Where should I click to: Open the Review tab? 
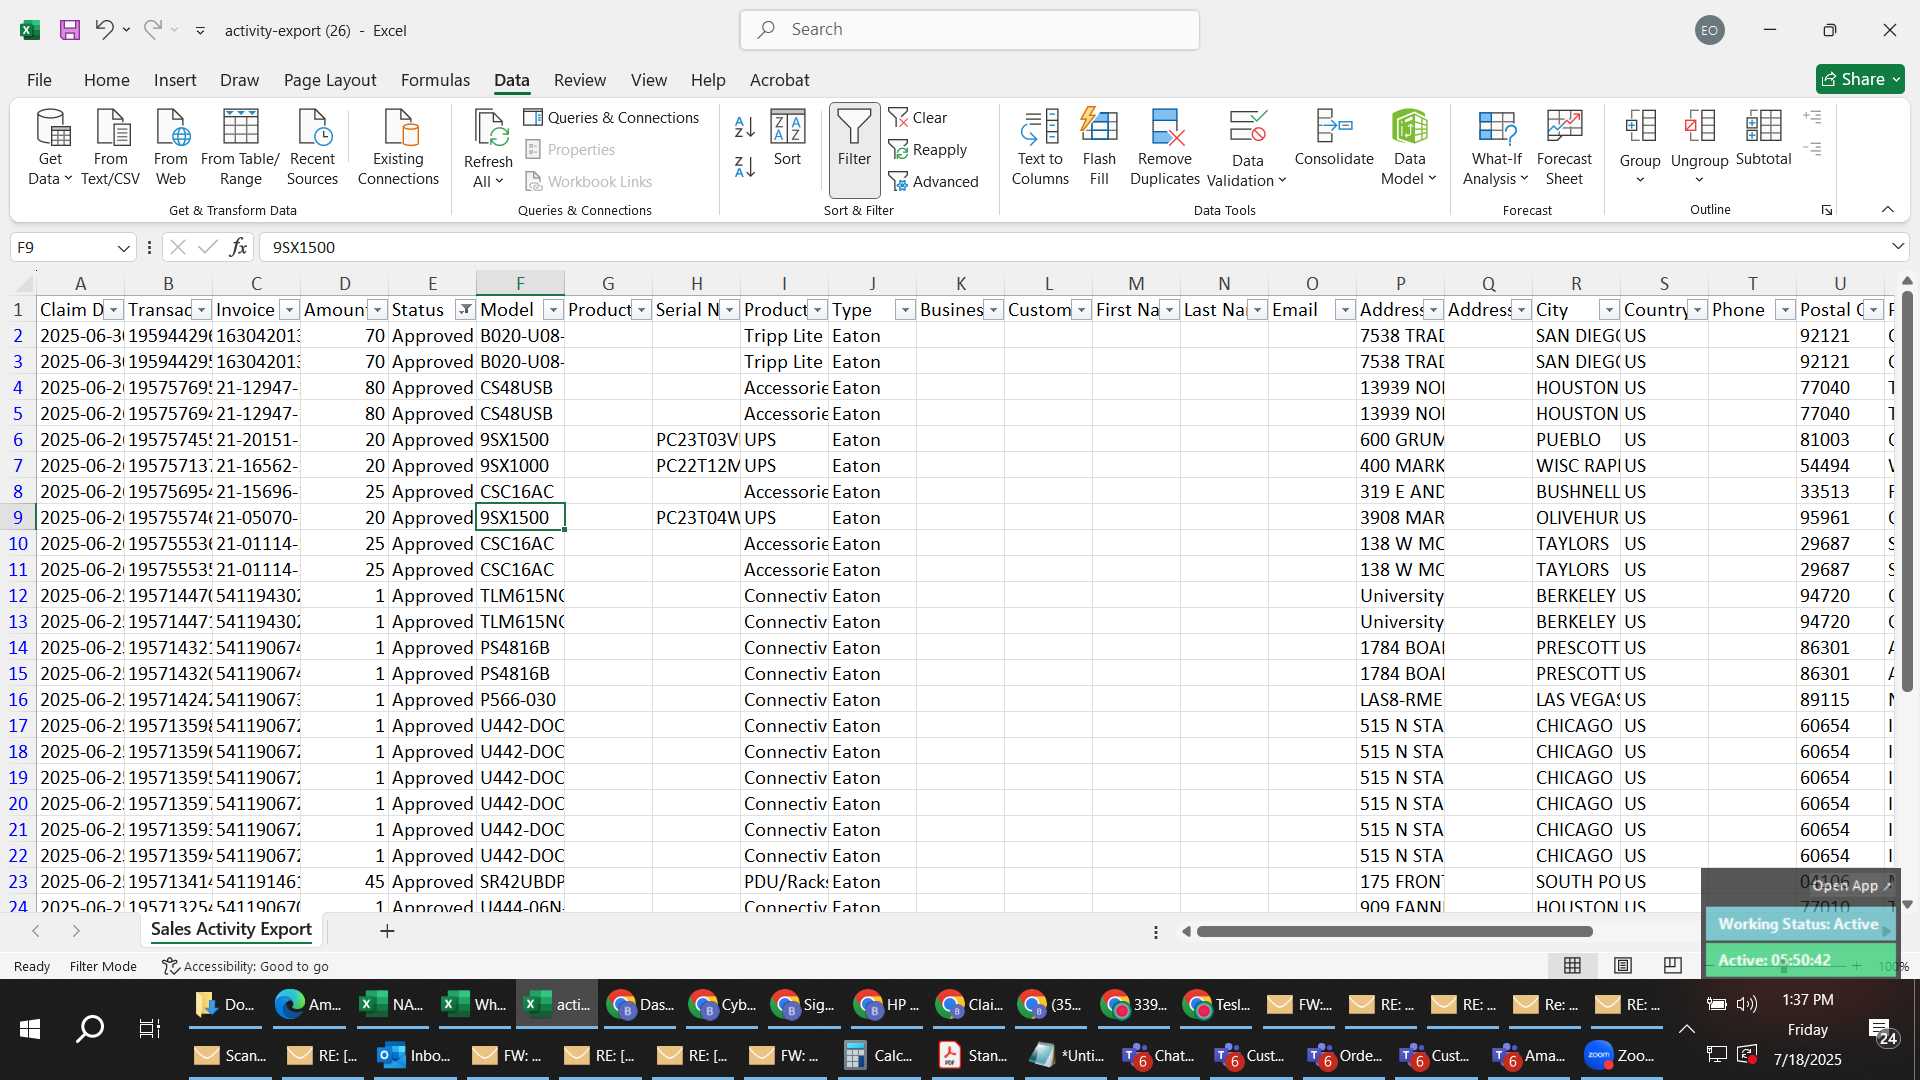click(580, 80)
